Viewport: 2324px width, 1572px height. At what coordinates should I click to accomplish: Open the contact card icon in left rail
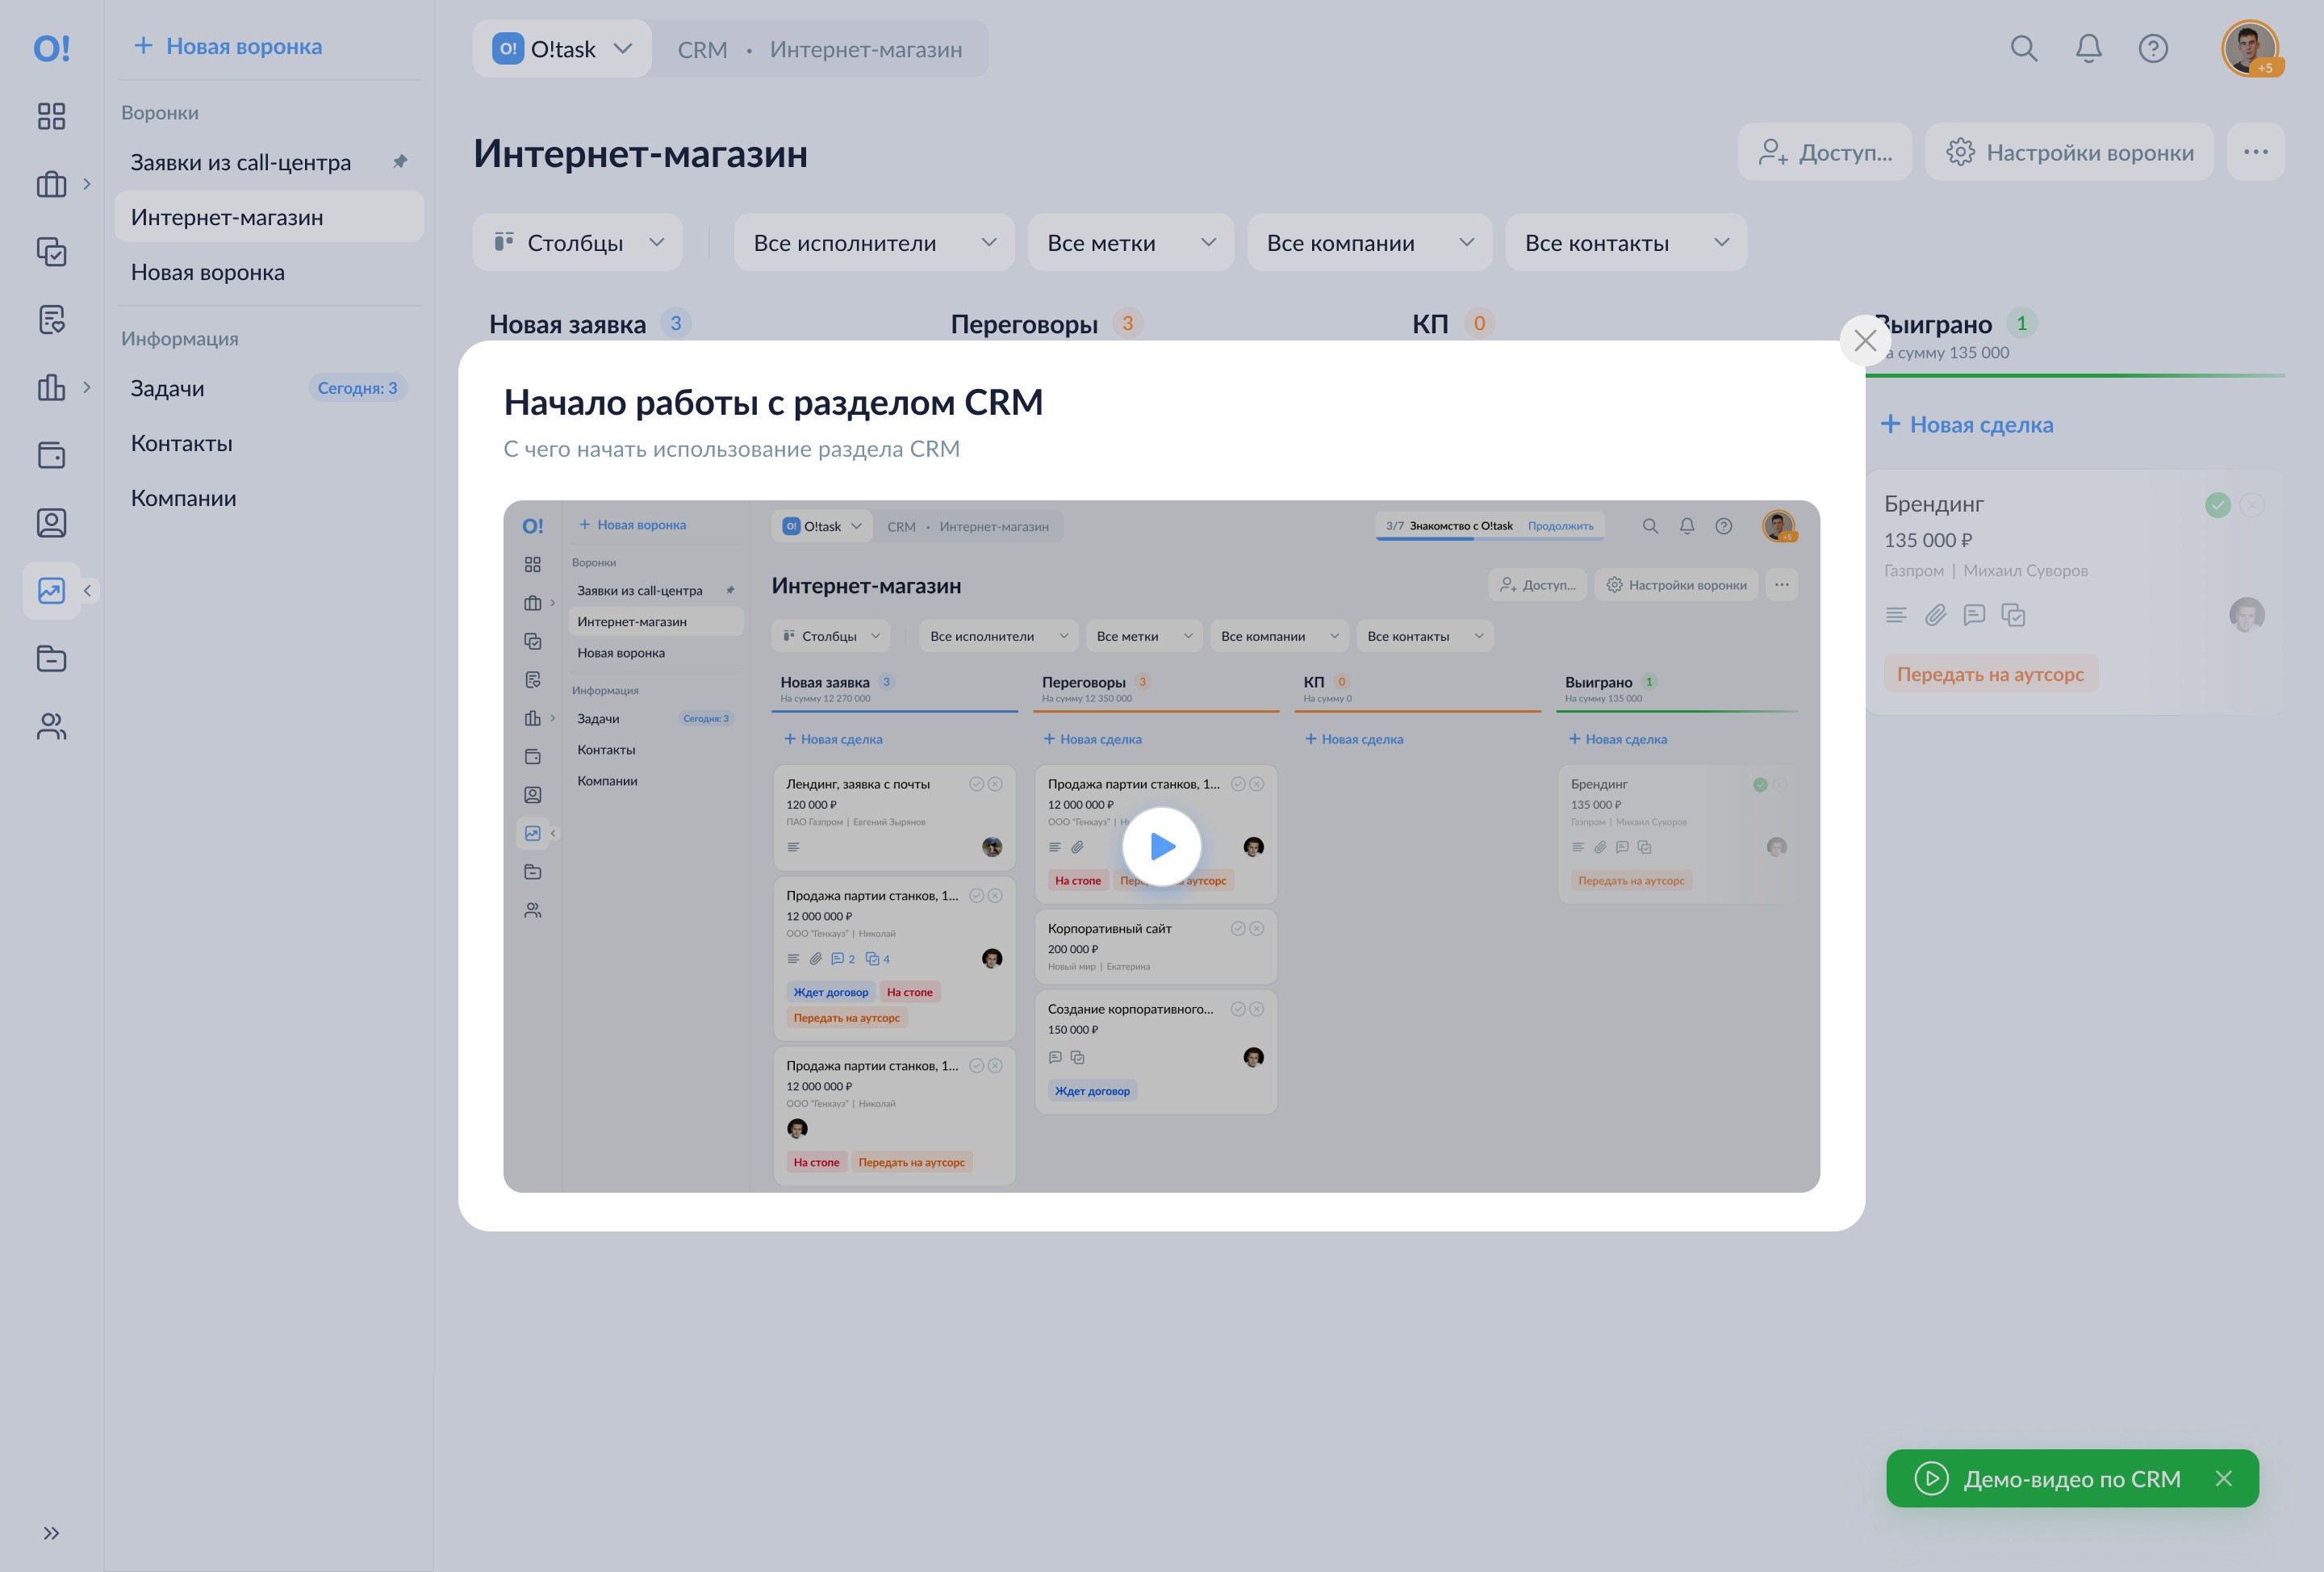tap(51, 523)
